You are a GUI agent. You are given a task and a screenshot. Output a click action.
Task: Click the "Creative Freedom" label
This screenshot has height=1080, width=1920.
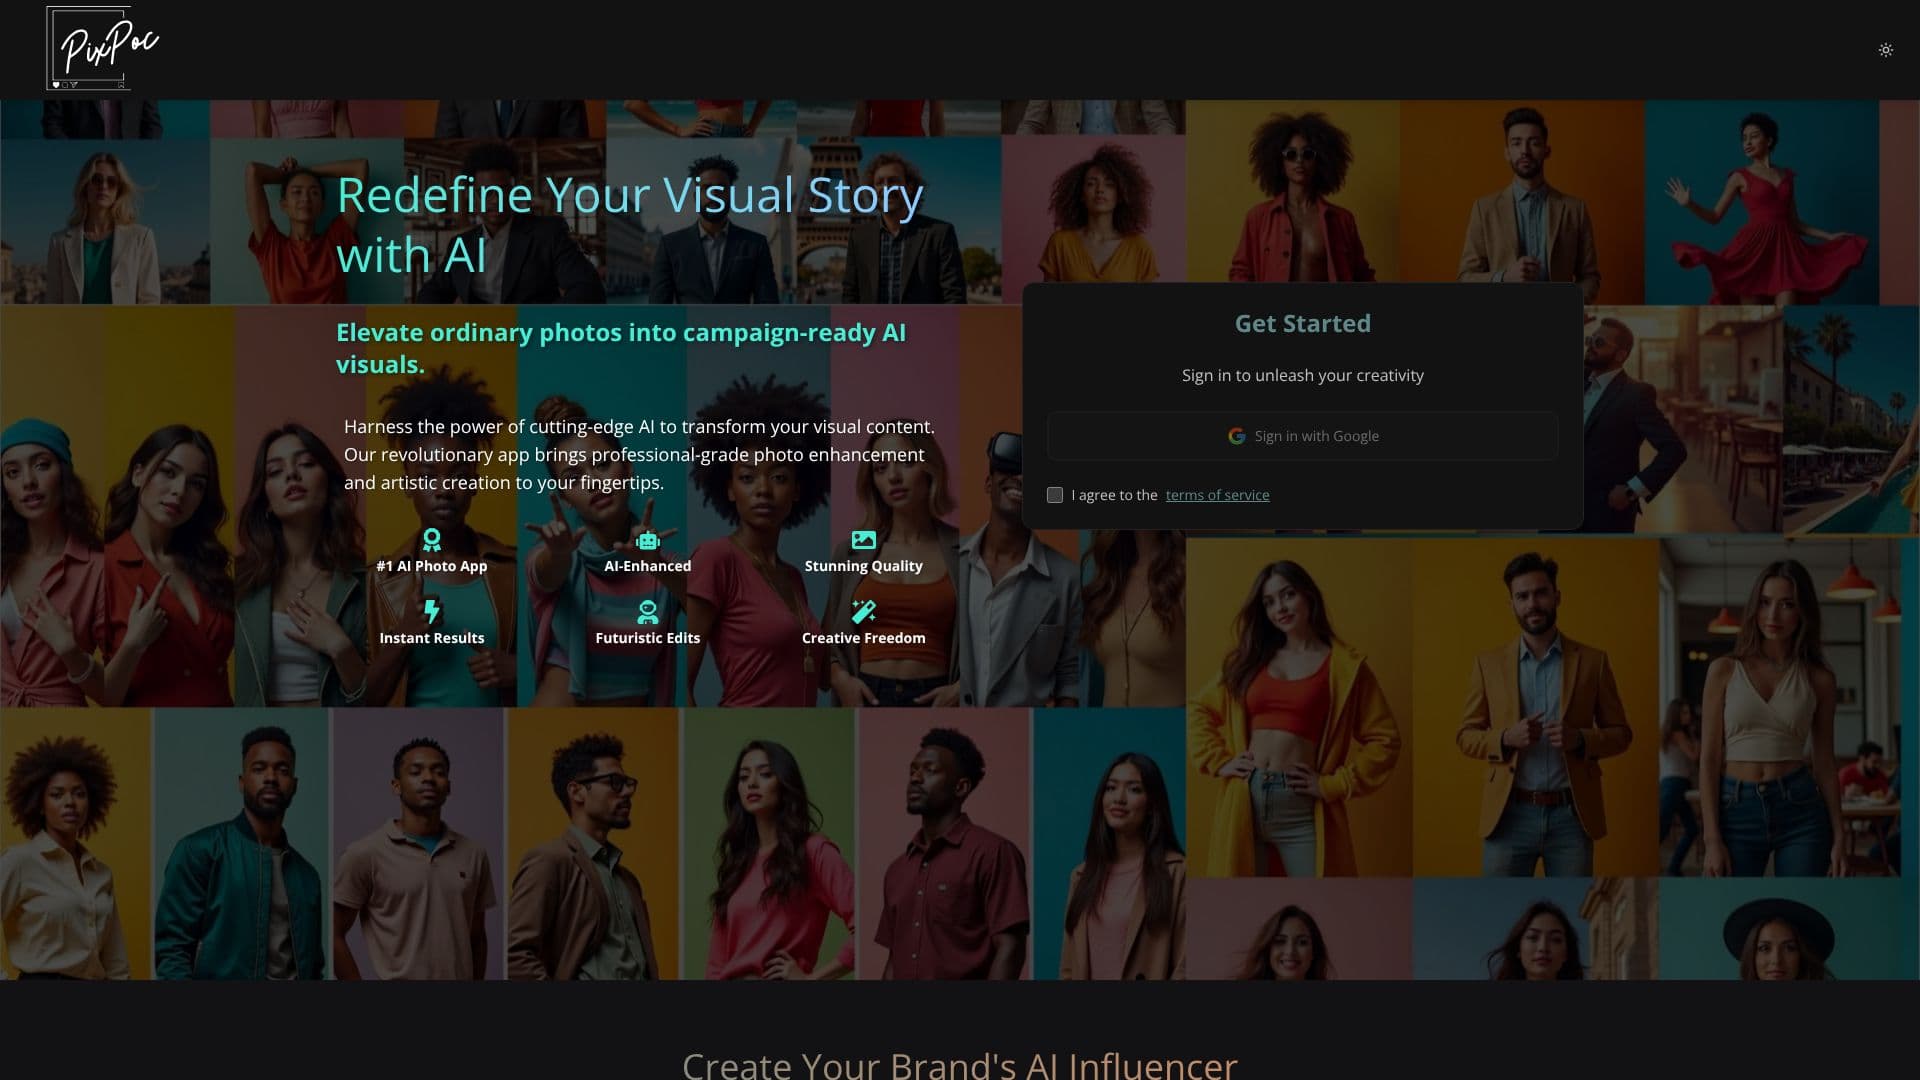coord(863,638)
